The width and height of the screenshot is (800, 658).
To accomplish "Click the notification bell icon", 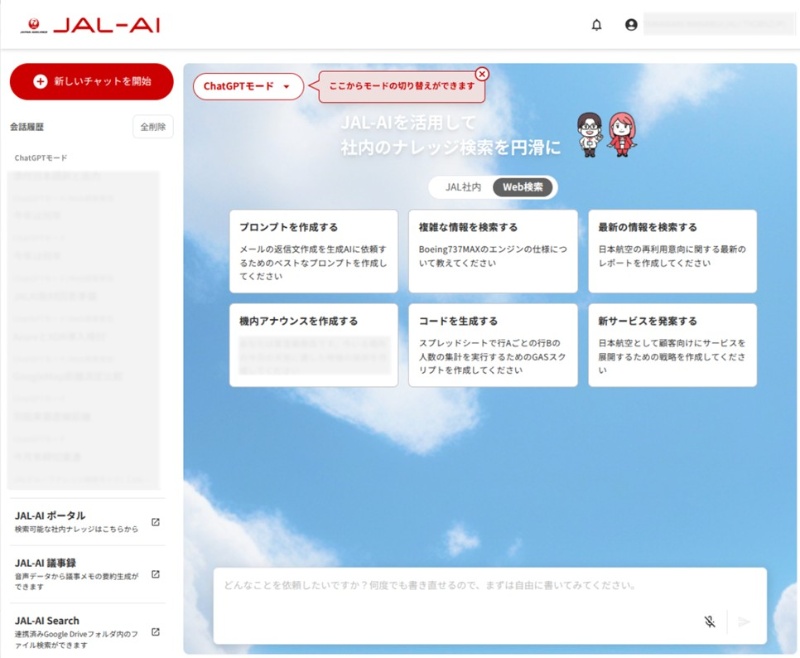I will click(597, 25).
